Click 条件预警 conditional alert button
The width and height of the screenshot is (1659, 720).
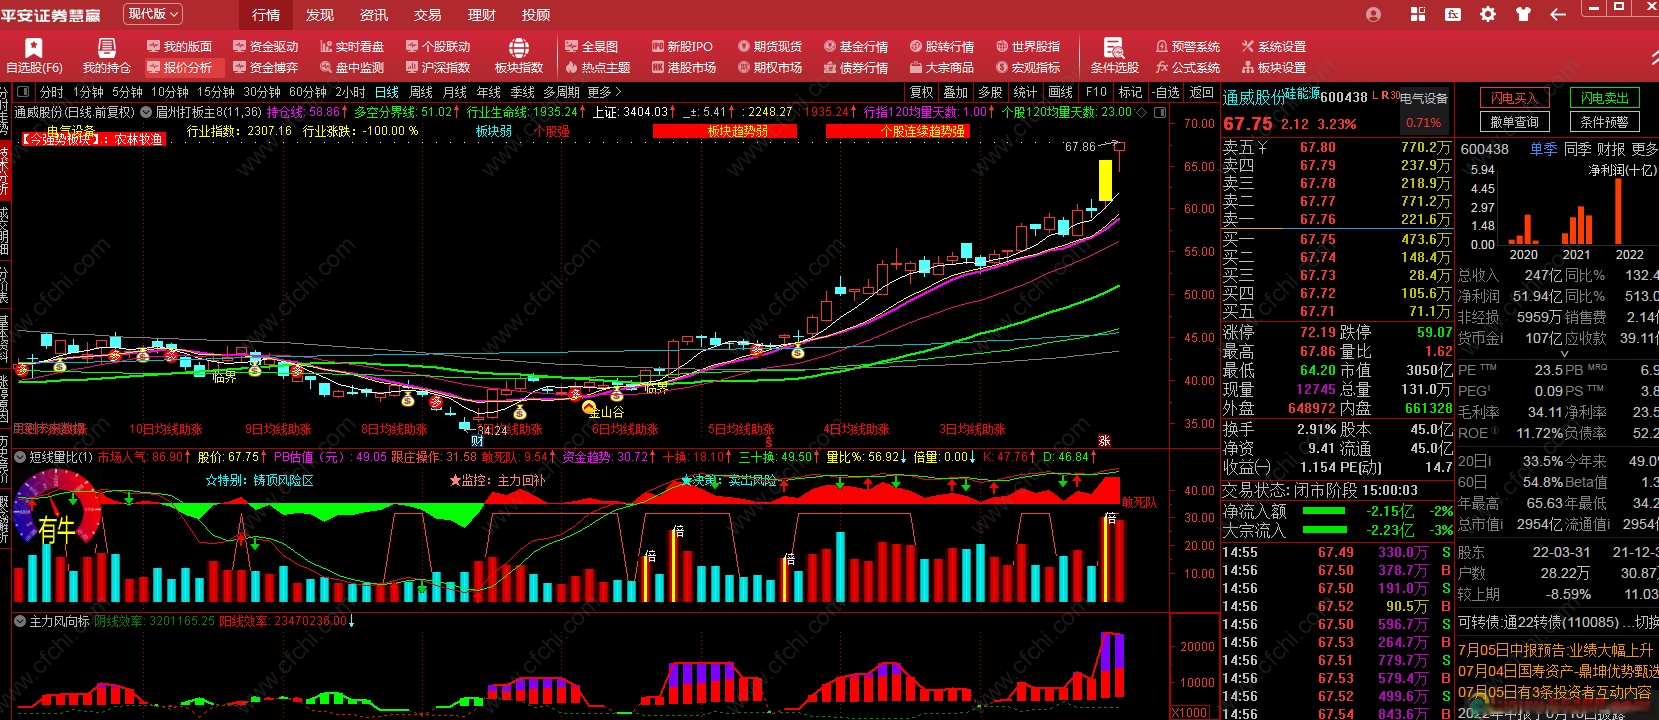1605,122
